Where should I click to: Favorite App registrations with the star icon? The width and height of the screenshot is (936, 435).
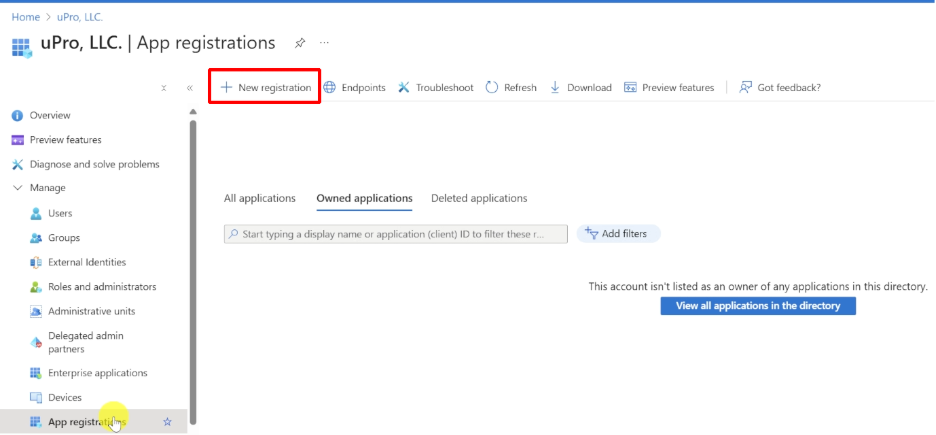coord(167,422)
